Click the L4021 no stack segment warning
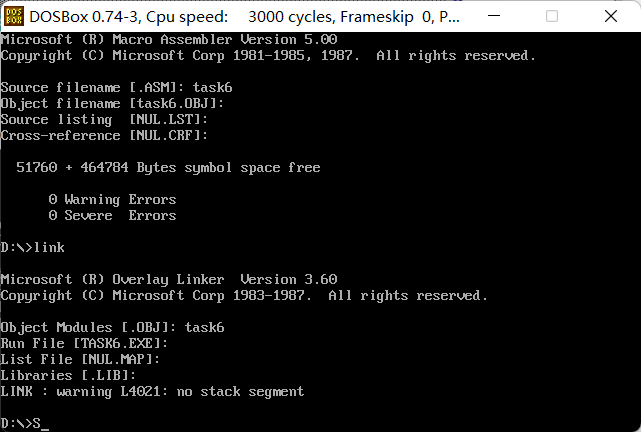 pyautogui.click(x=152, y=392)
